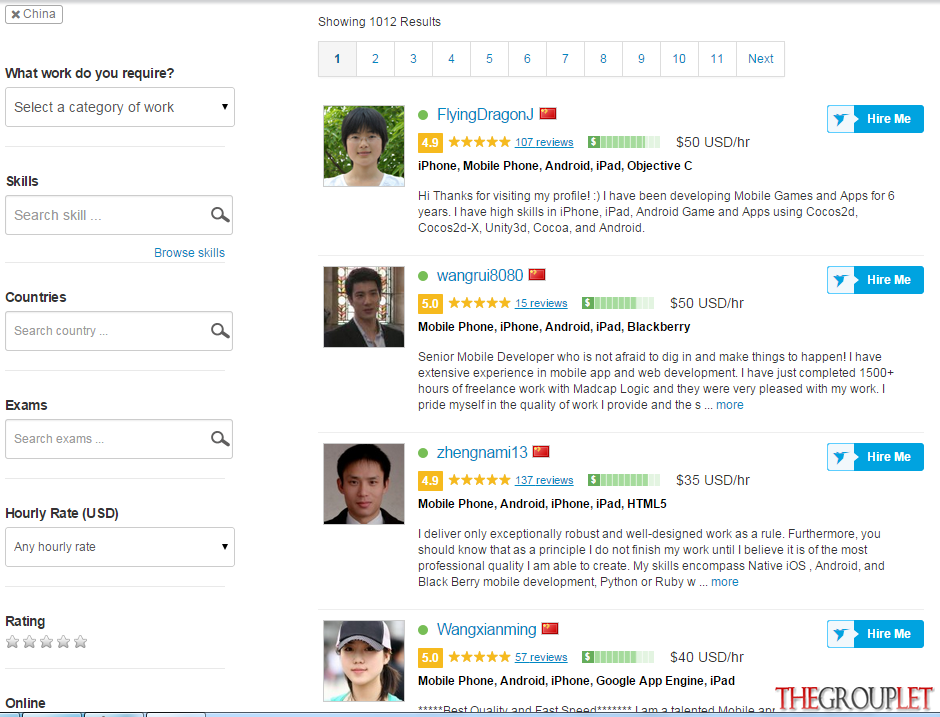Click the China flag beside wangrui8080
The image size is (940, 717).
pyautogui.click(x=537, y=275)
